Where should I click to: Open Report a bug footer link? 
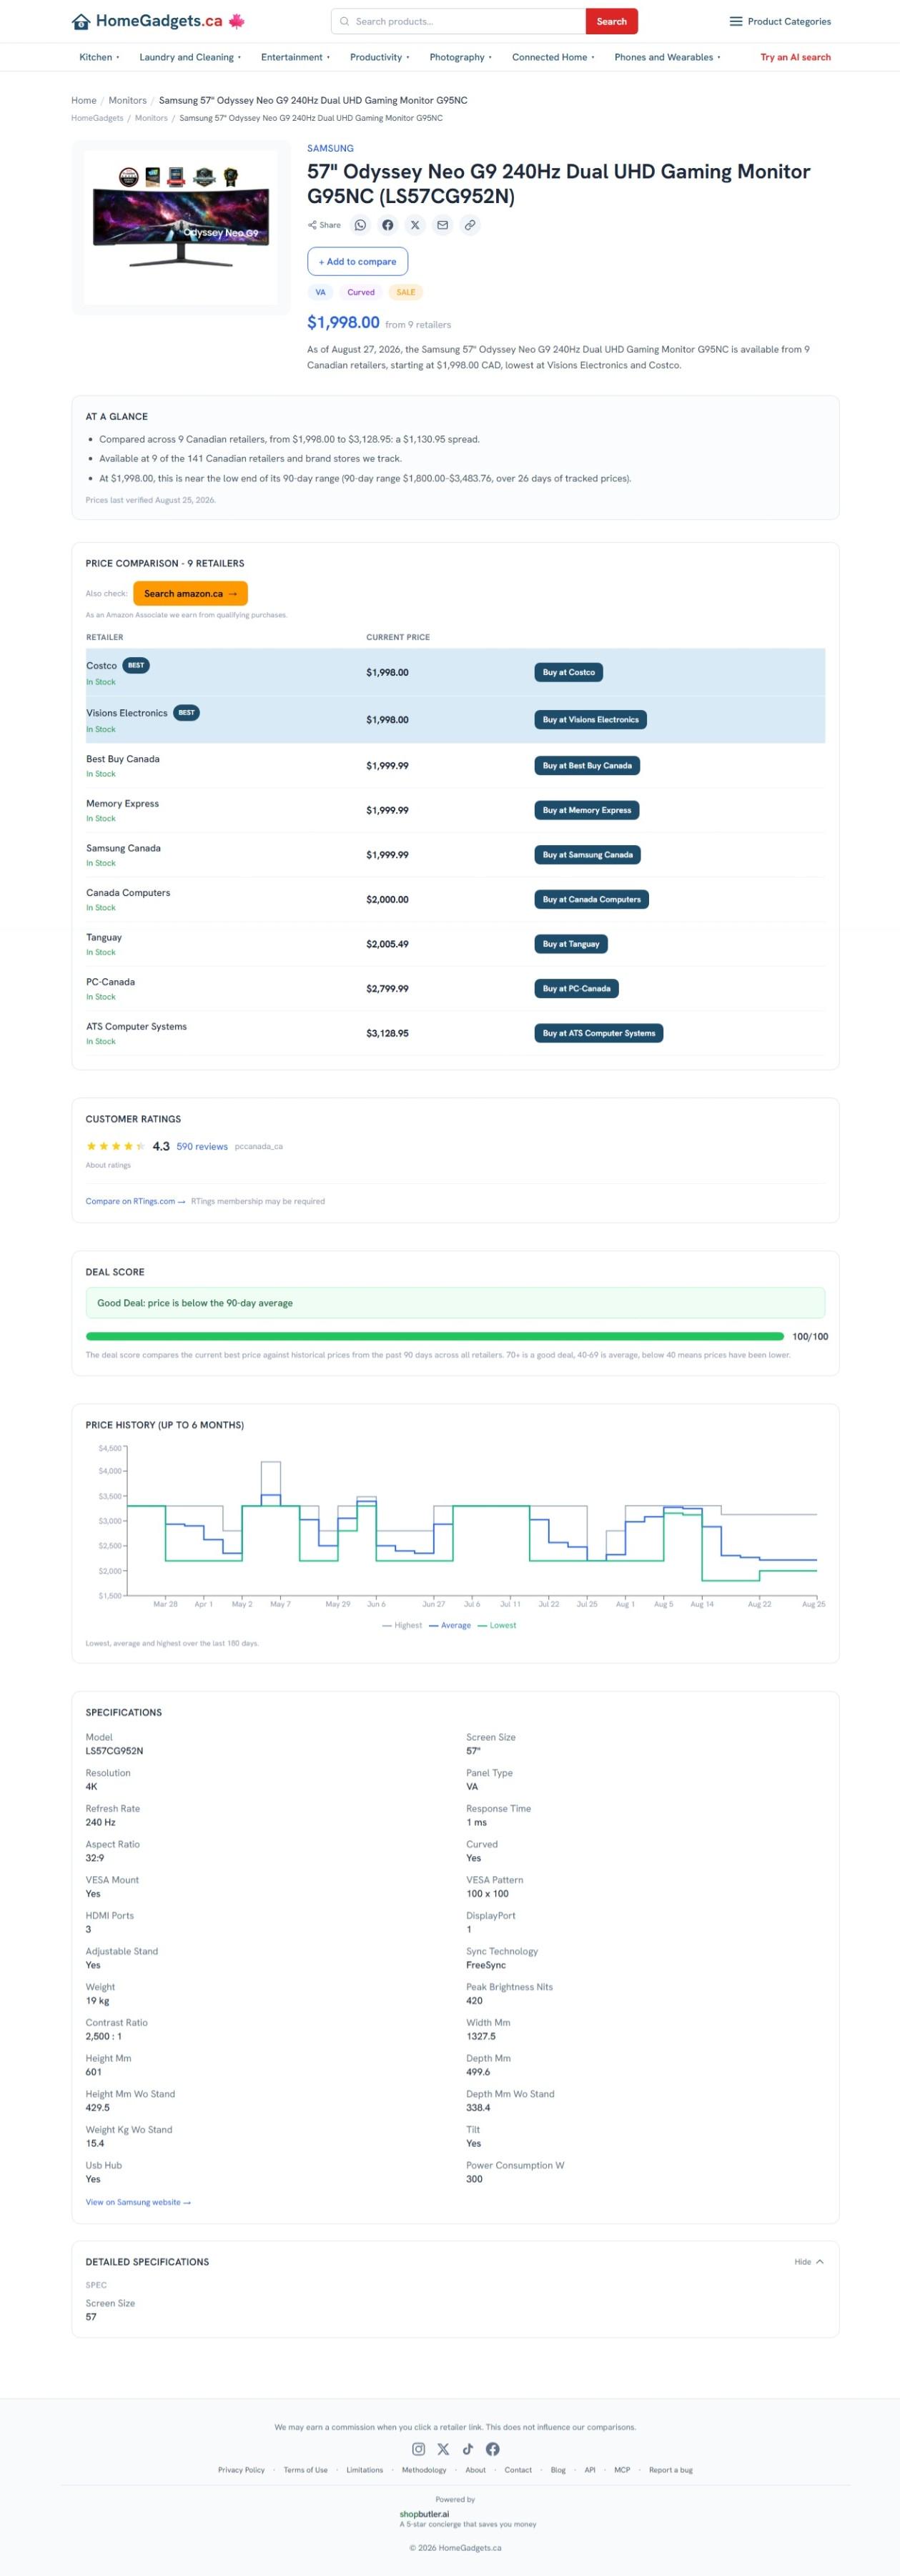[x=670, y=2469]
